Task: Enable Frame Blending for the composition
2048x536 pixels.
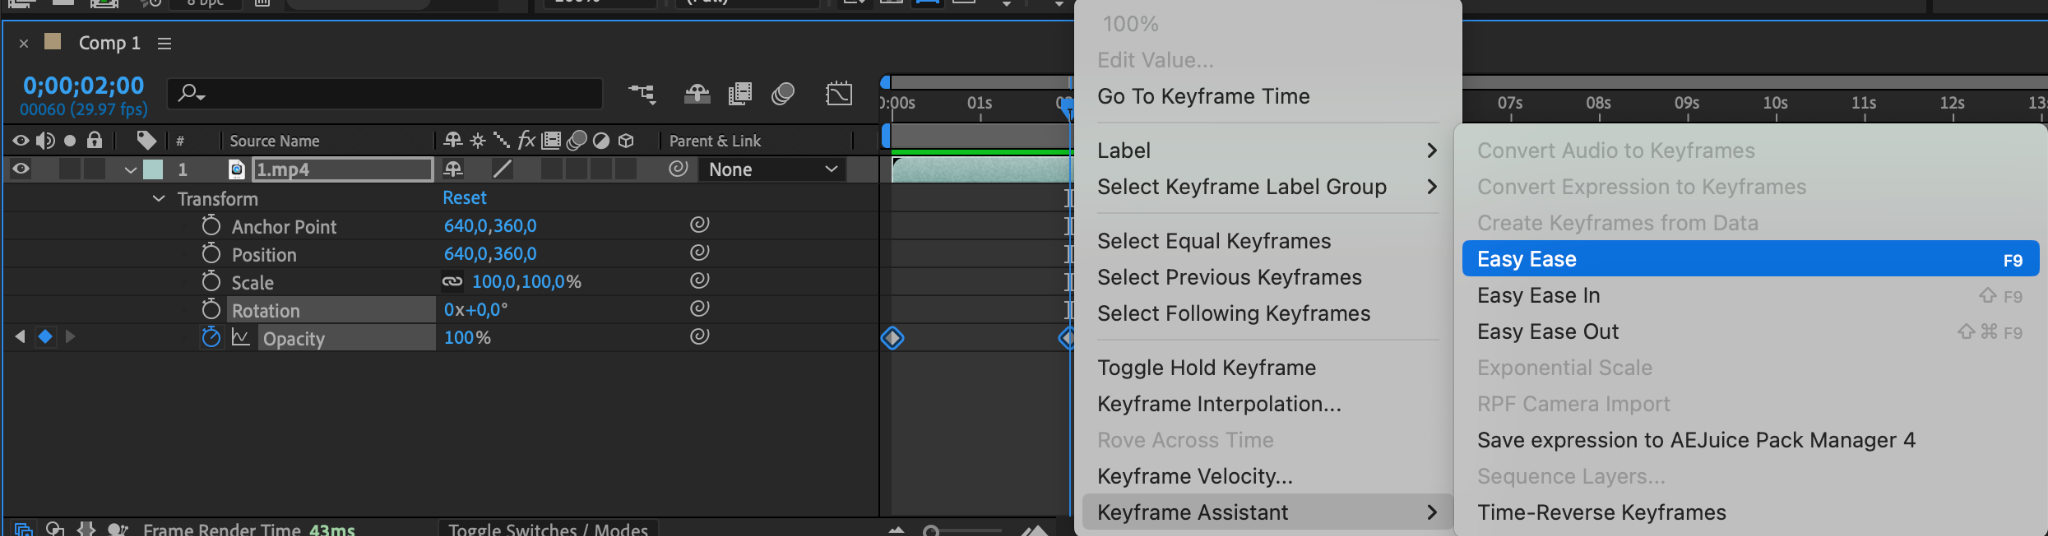Action: click(740, 94)
